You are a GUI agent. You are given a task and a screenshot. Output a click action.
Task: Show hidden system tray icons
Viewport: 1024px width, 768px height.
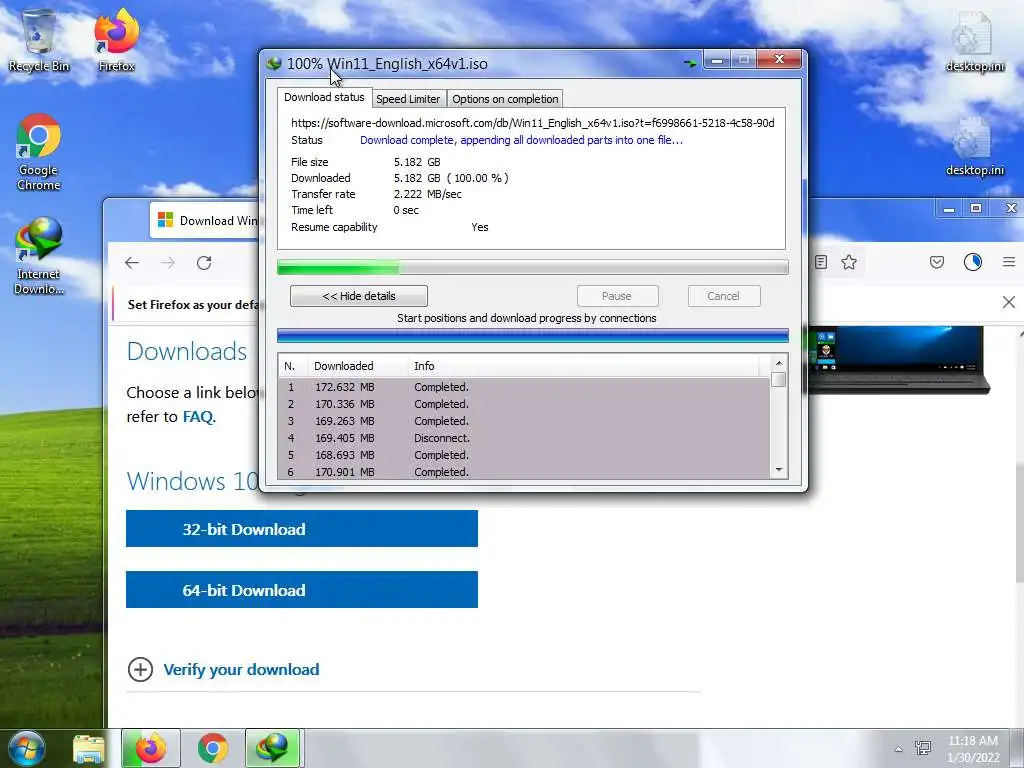click(x=899, y=749)
